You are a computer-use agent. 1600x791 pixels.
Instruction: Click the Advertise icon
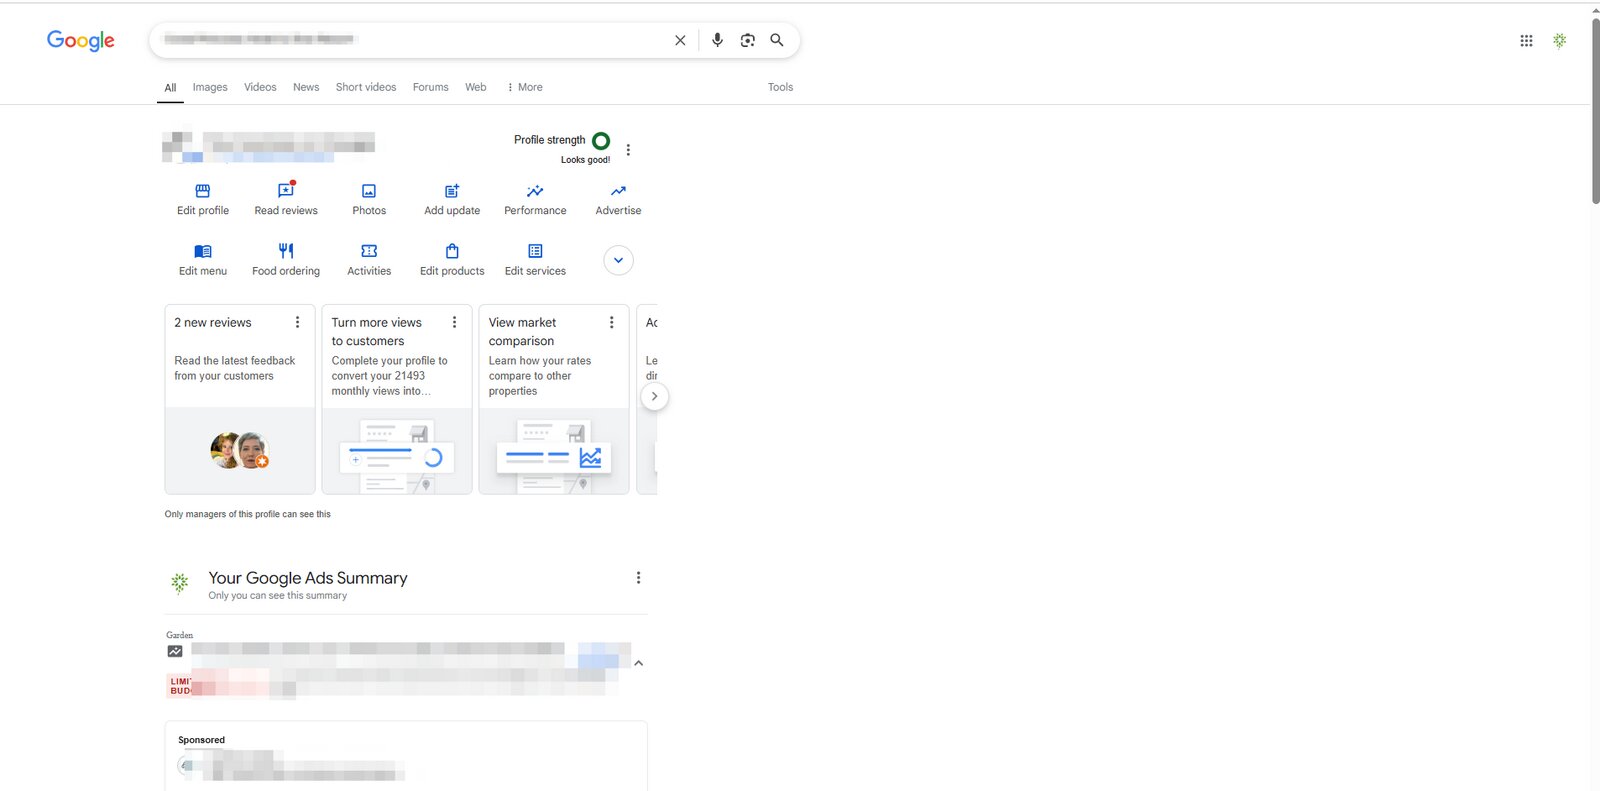click(618, 191)
